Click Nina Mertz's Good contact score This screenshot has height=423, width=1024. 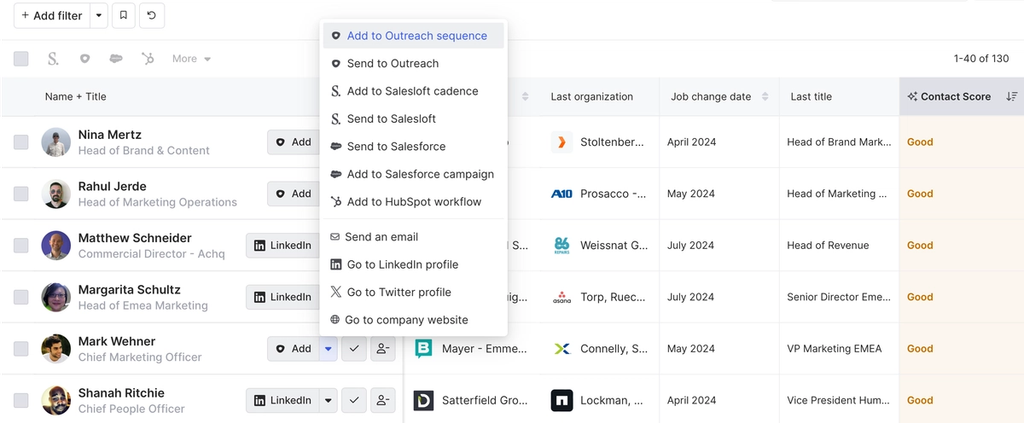pos(920,142)
